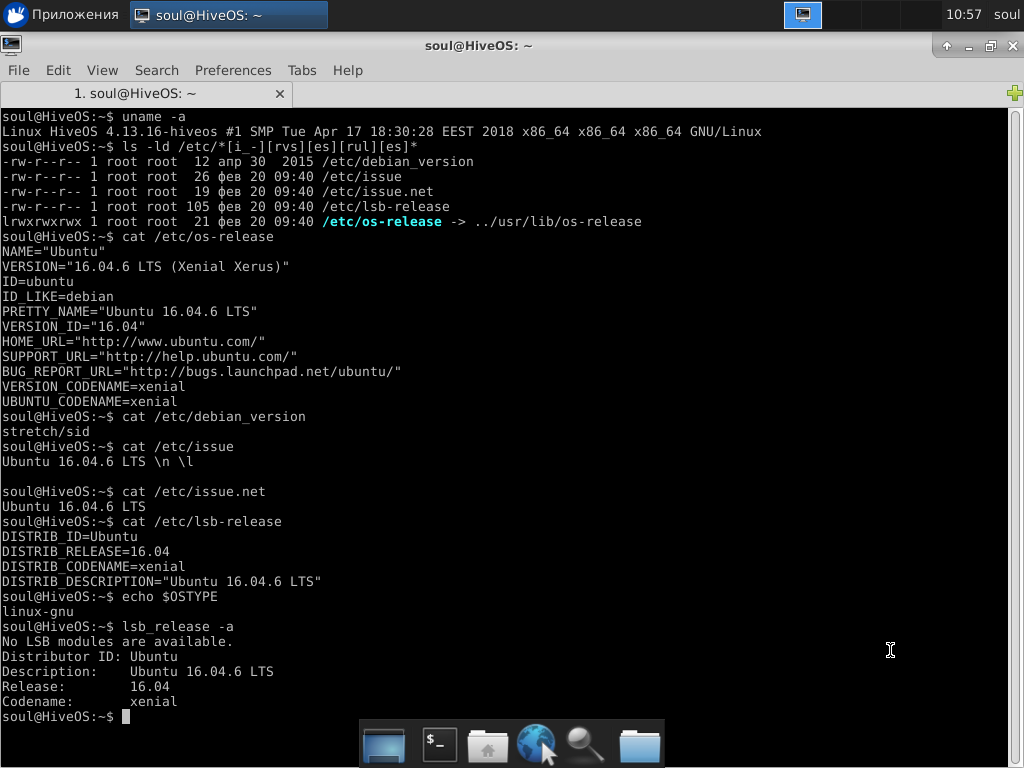Minimize the terminal window
The height and width of the screenshot is (768, 1024).
(x=968, y=46)
